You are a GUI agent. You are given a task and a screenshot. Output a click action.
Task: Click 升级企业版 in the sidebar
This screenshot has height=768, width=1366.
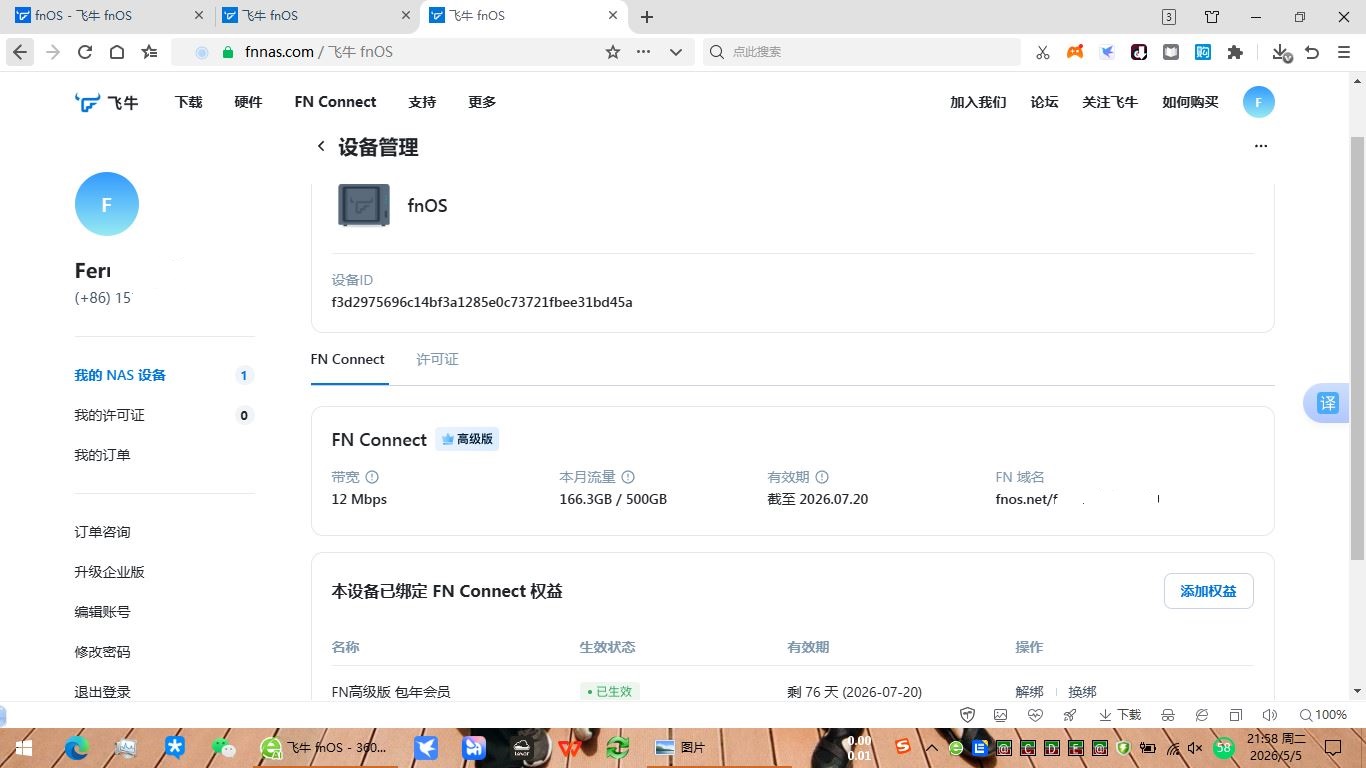[110, 572]
